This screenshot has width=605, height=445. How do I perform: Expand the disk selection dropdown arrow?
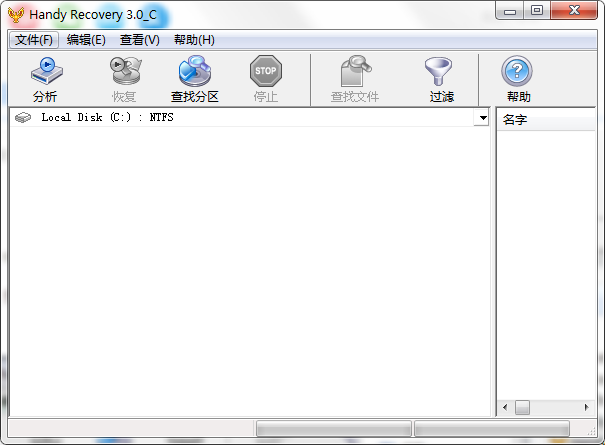point(483,118)
